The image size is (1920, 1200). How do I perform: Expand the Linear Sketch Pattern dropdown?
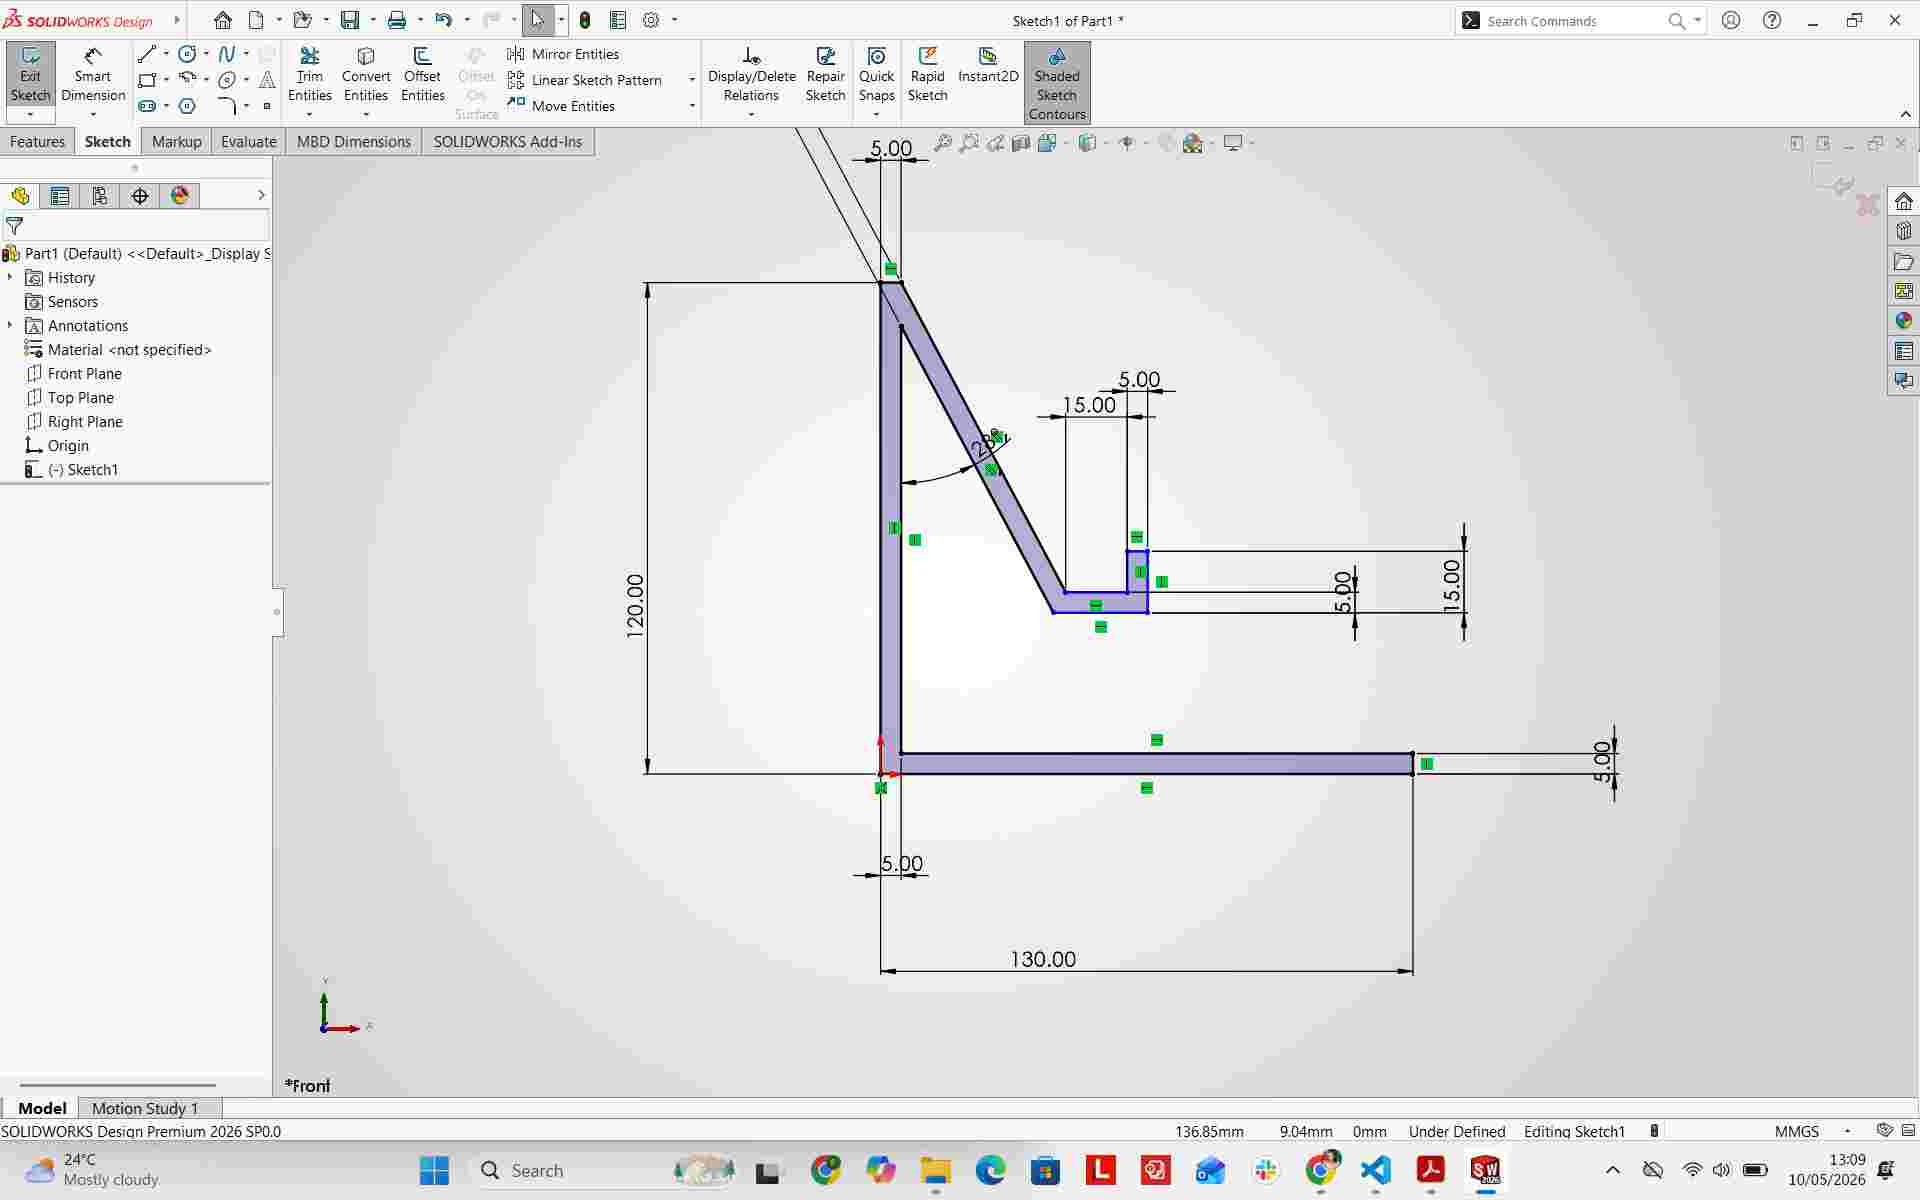(x=692, y=80)
